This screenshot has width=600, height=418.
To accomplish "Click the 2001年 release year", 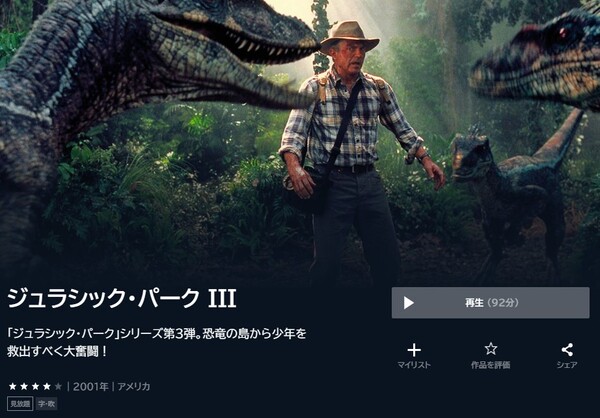I will coord(91,387).
